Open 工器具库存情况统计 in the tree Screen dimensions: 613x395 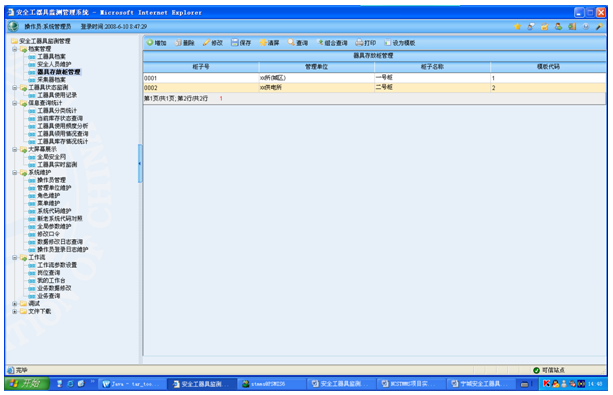pyautogui.click(x=63, y=142)
